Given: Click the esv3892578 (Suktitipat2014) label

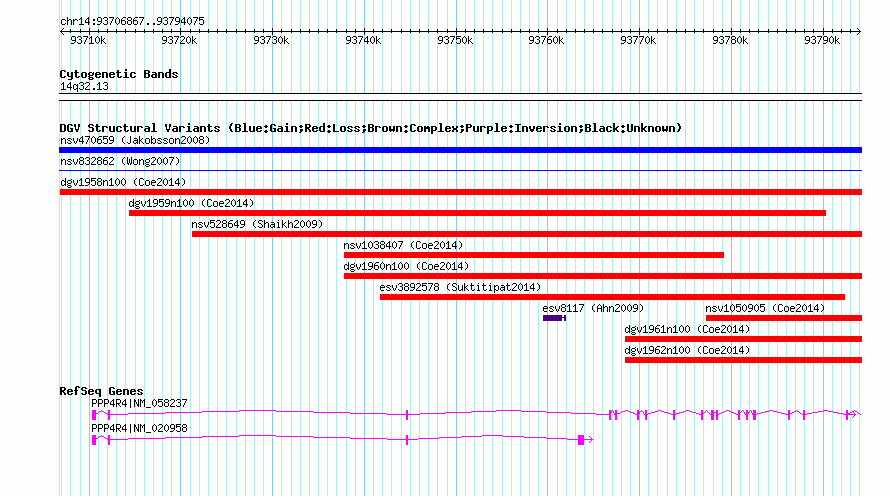Looking at the screenshot, I should pos(460,287).
